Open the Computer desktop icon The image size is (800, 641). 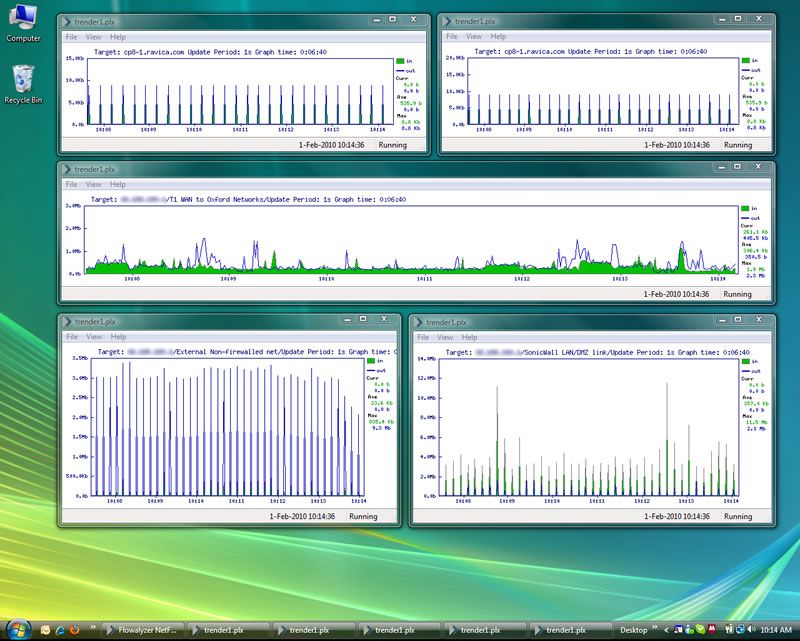coord(23,23)
